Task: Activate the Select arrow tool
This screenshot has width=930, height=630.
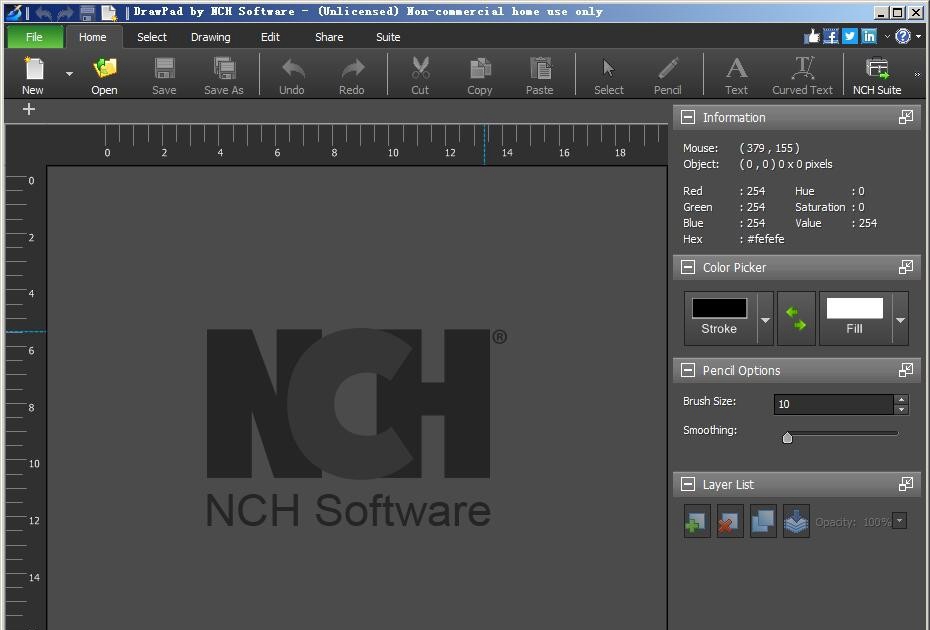Action: point(609,75)
